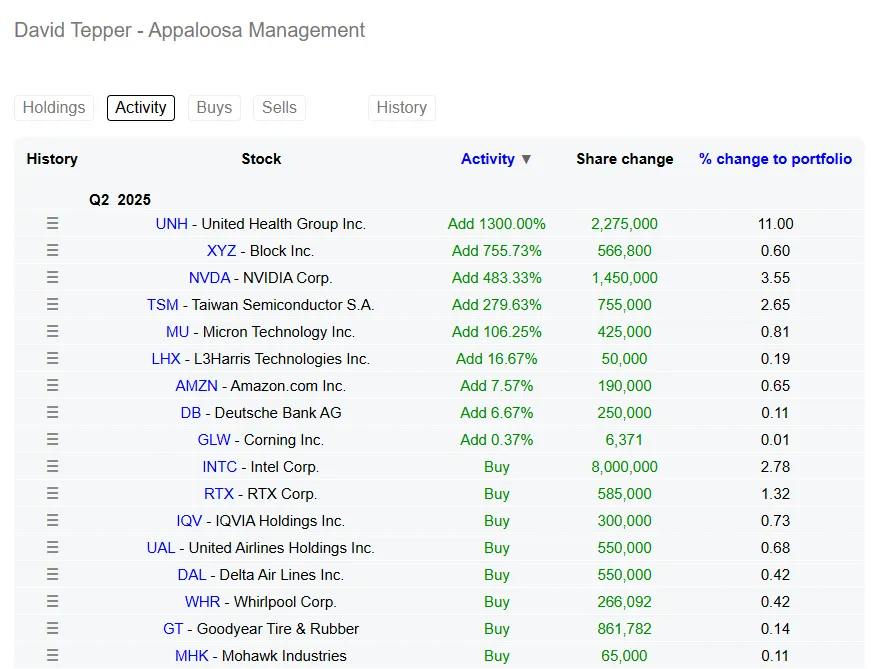Open AMZN ticker link
The width and height of the screenshot is (875, 669).
(x=196, y=386)
